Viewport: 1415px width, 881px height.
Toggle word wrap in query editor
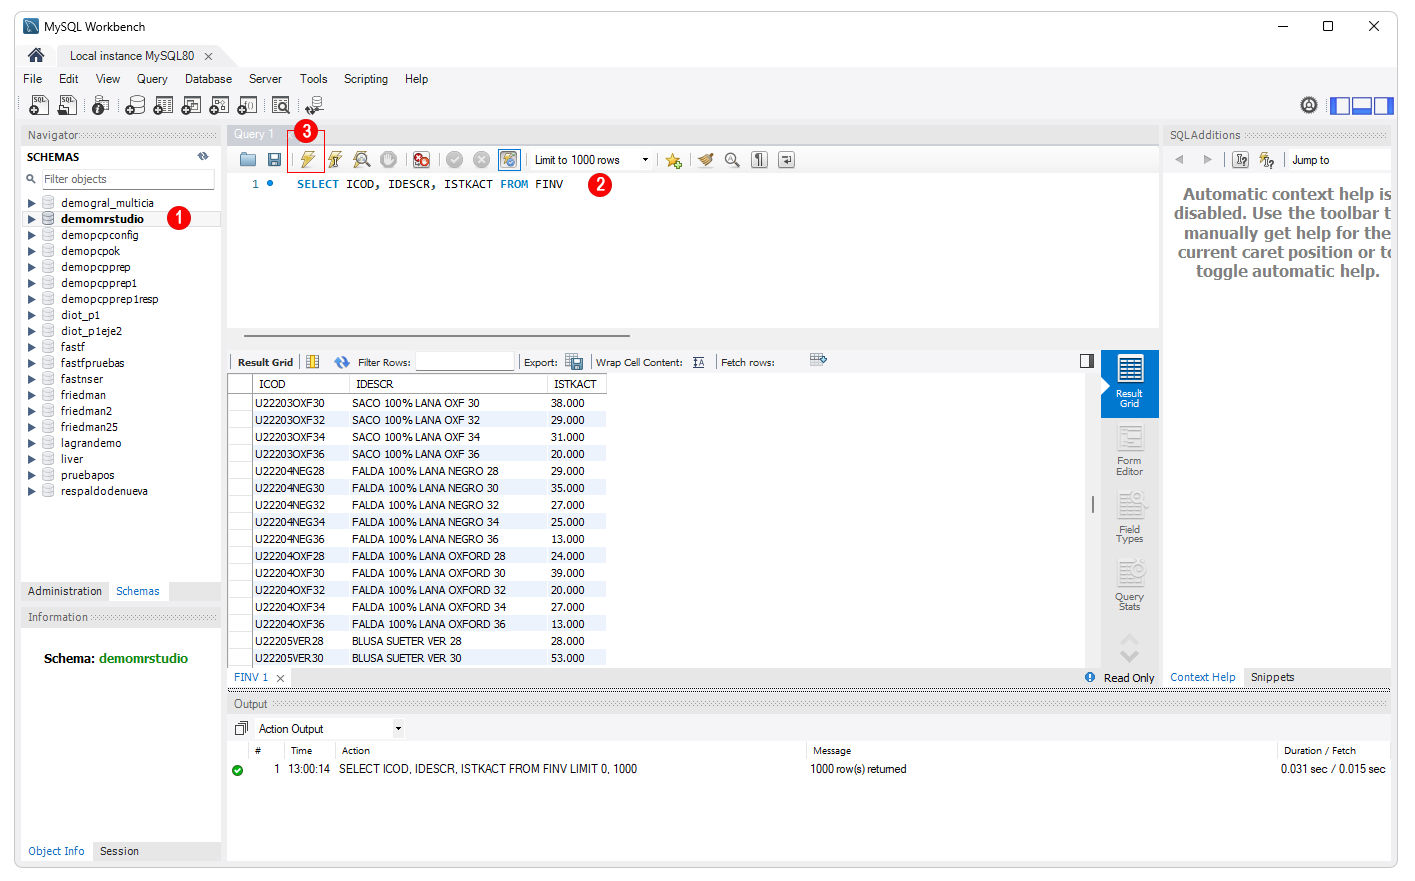[x=786, y=160]
